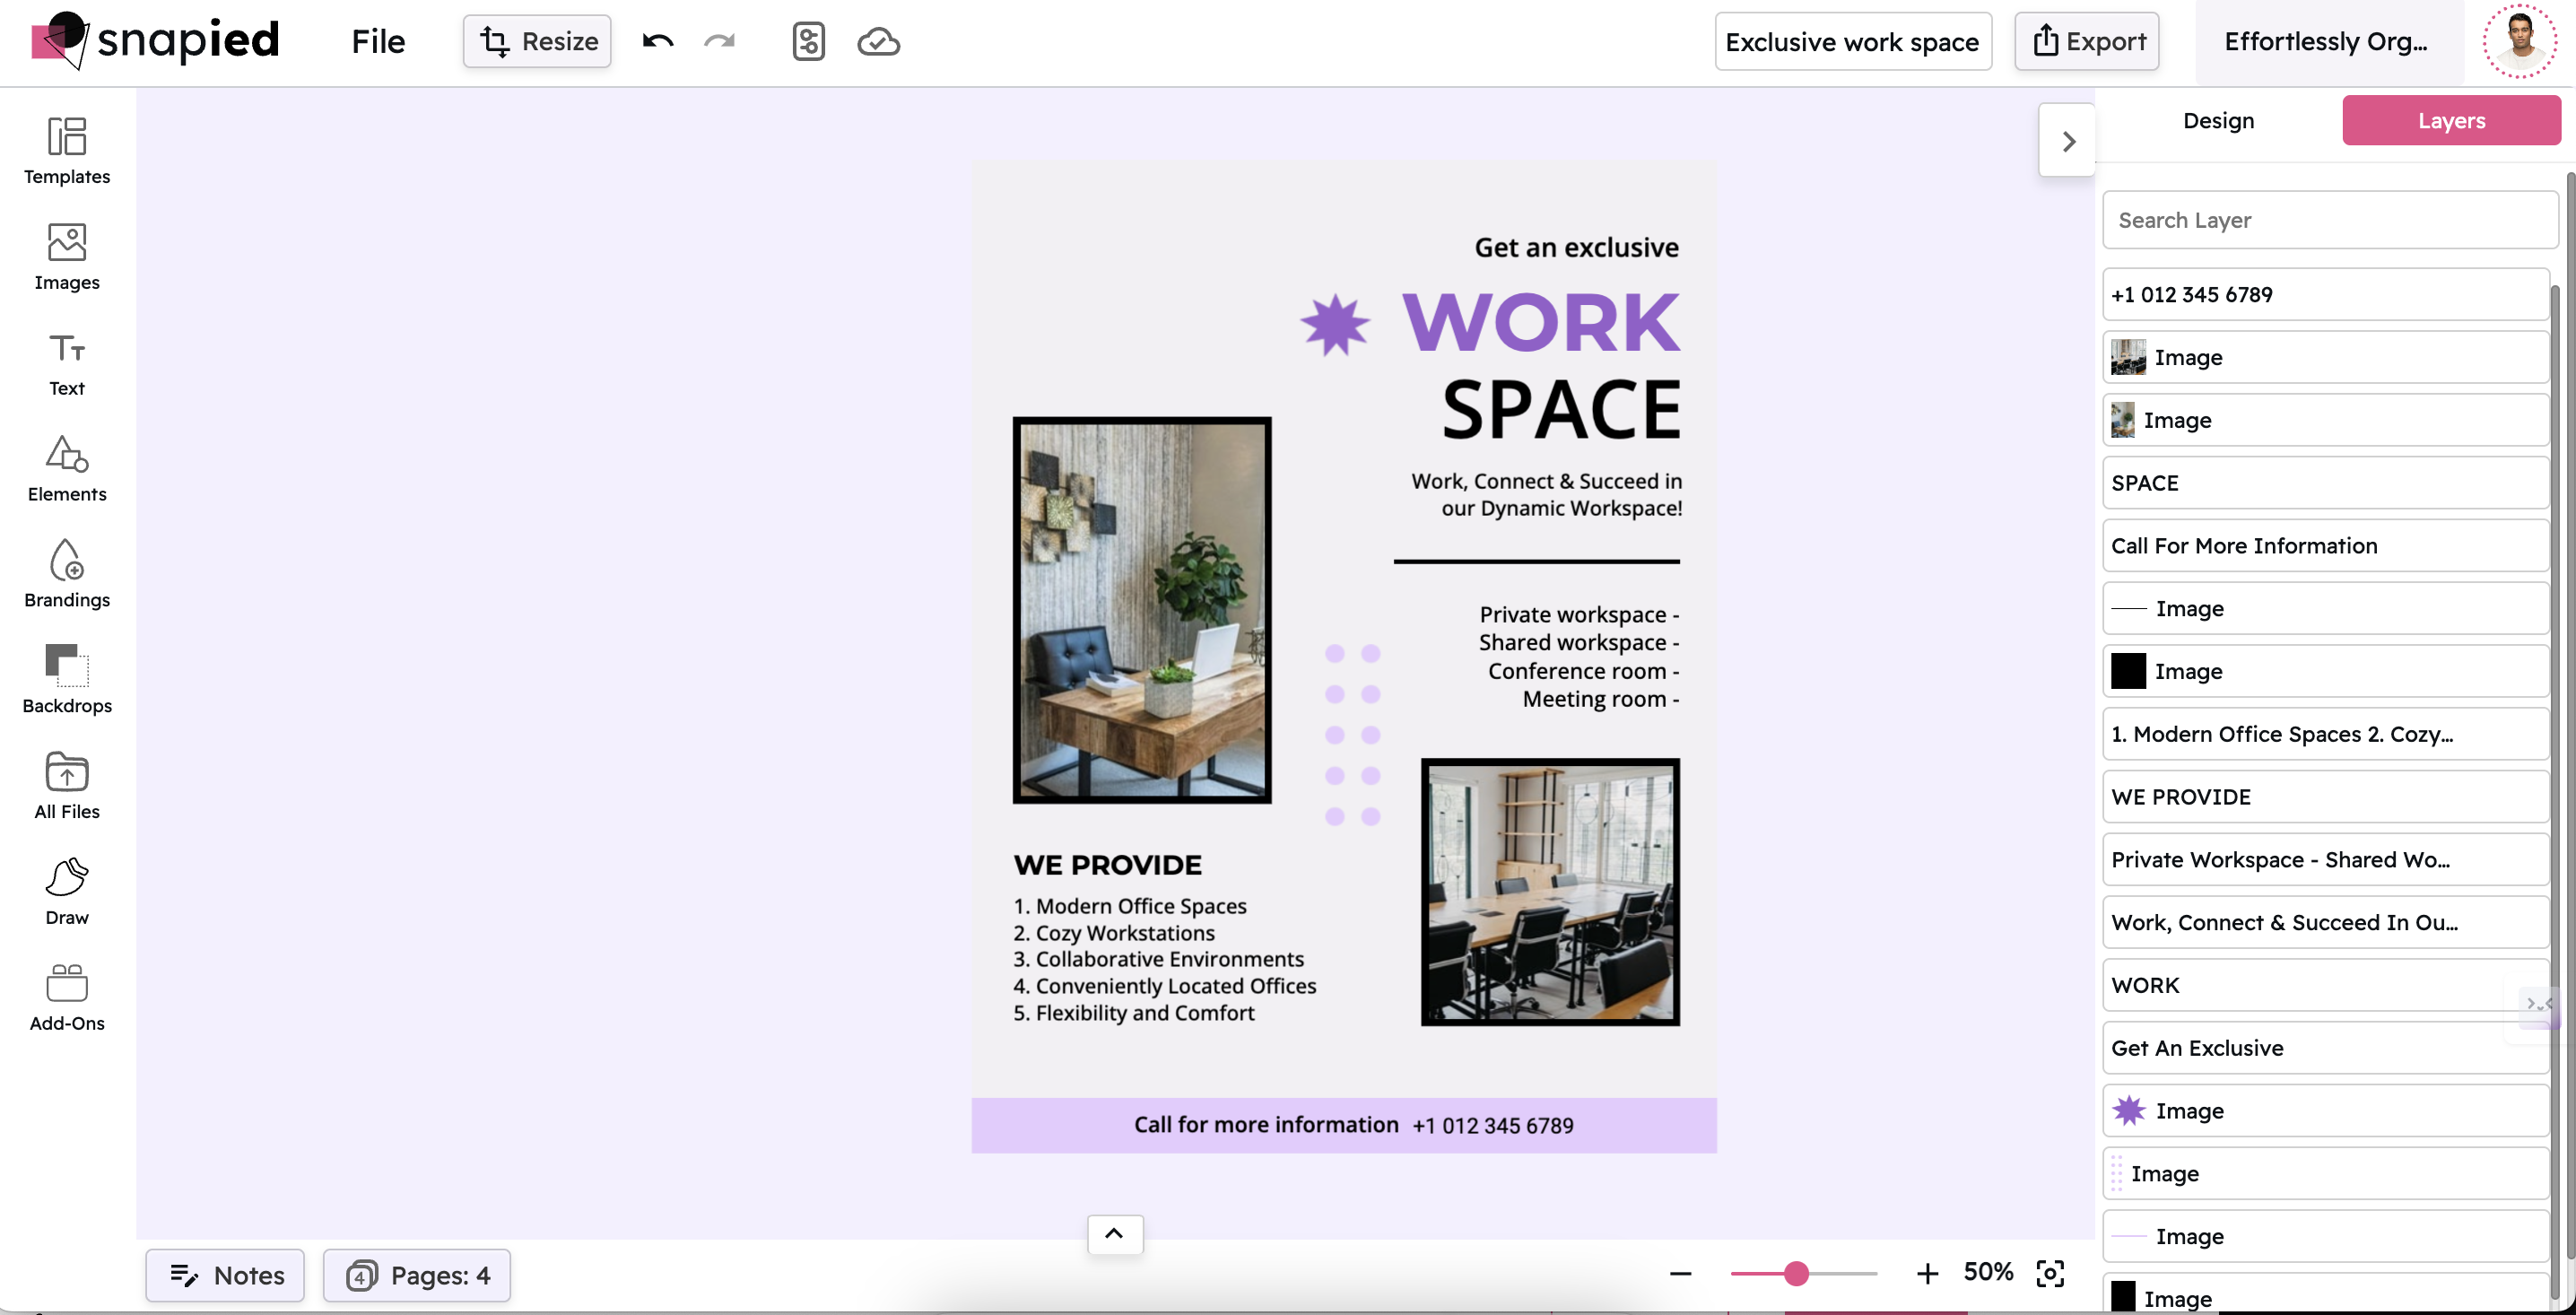This screenshot has height=1315, width=2576.
Task: Select the black line Image layer
Action: 2326,609
